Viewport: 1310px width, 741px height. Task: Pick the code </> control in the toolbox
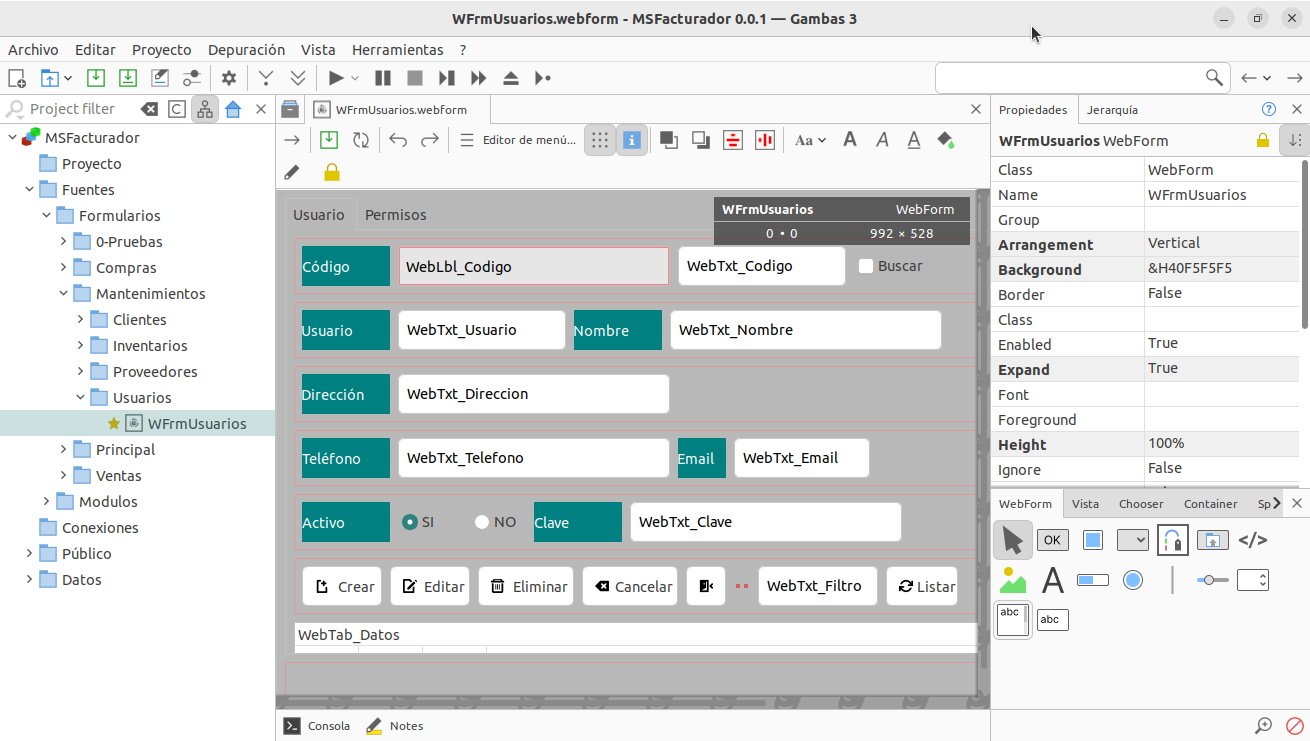[x=1253, y=540]
